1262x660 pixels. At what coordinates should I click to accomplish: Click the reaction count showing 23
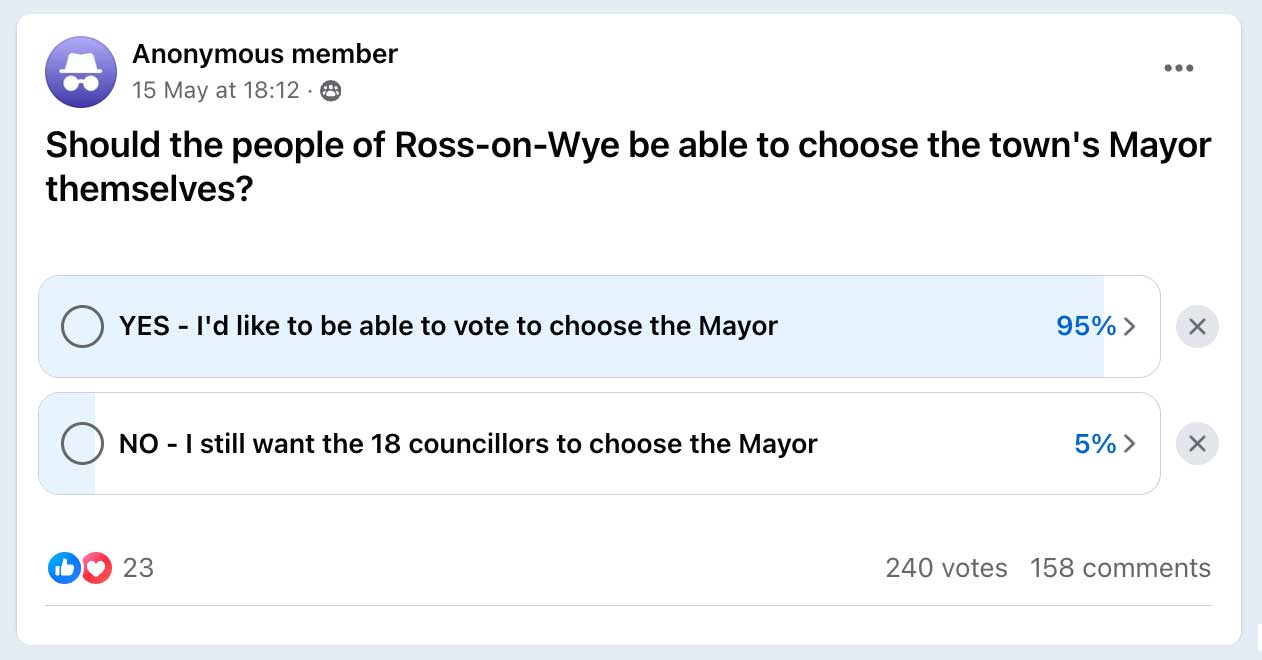[x=138, y=568]
